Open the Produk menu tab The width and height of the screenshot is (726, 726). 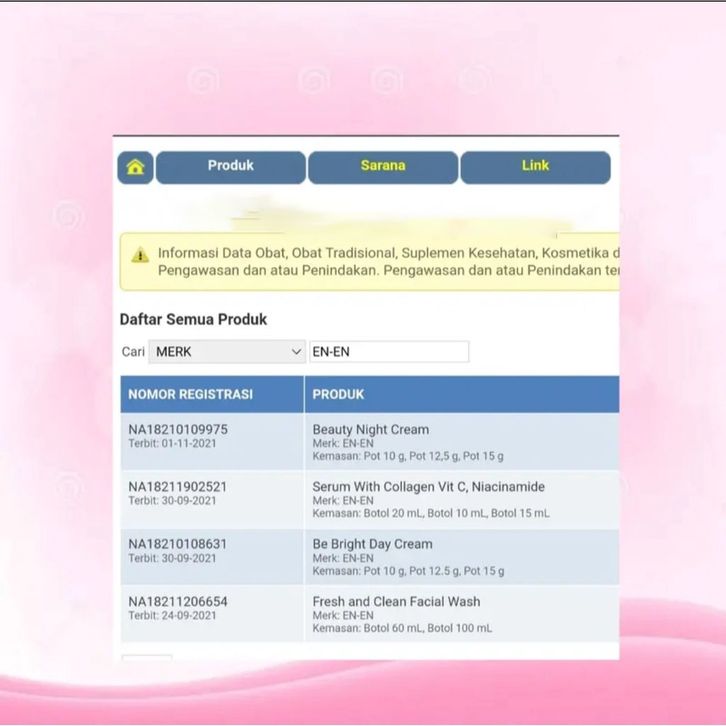tap(230, 167)
